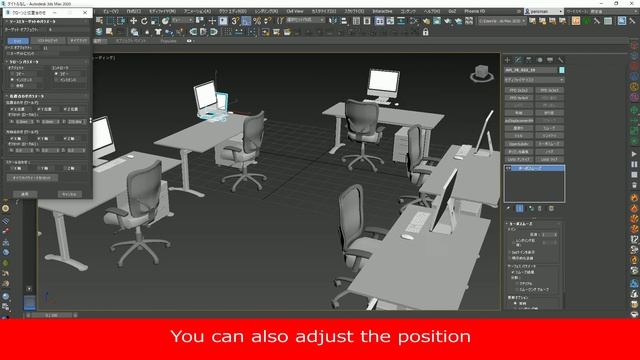This screenshot has height=360, width=640.
Task: Switch to the Motion command panel tab
Action: (x=540, y=60)
